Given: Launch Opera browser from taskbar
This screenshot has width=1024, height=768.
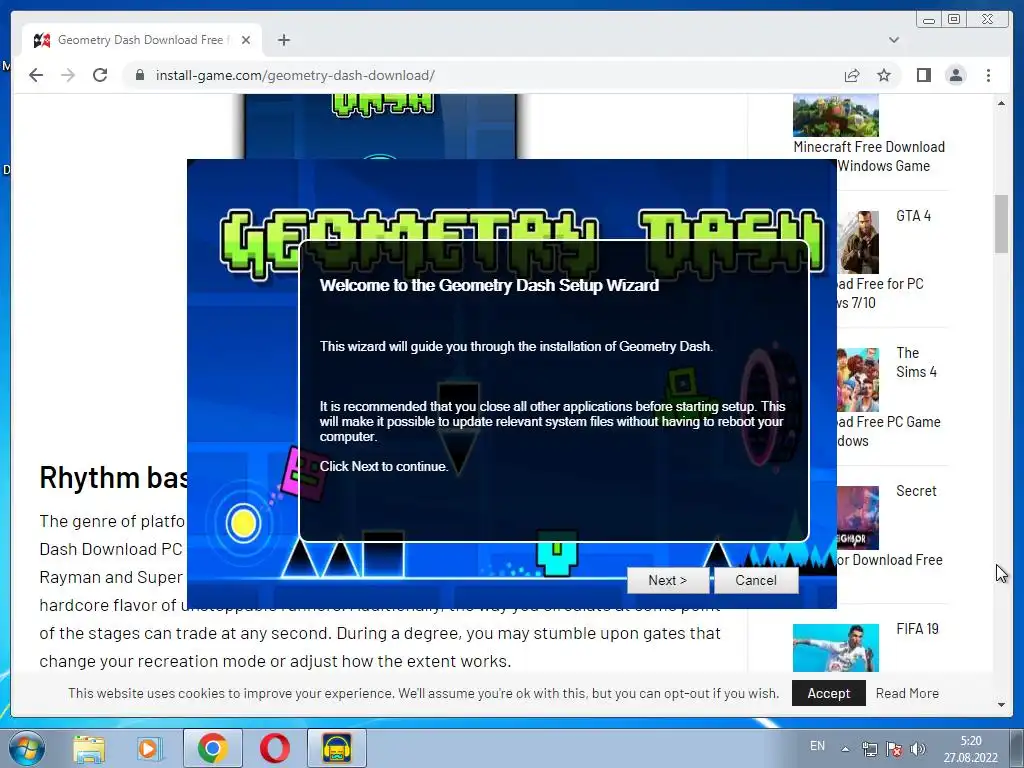Looking at the screenshot, I should tap(275, 748).
